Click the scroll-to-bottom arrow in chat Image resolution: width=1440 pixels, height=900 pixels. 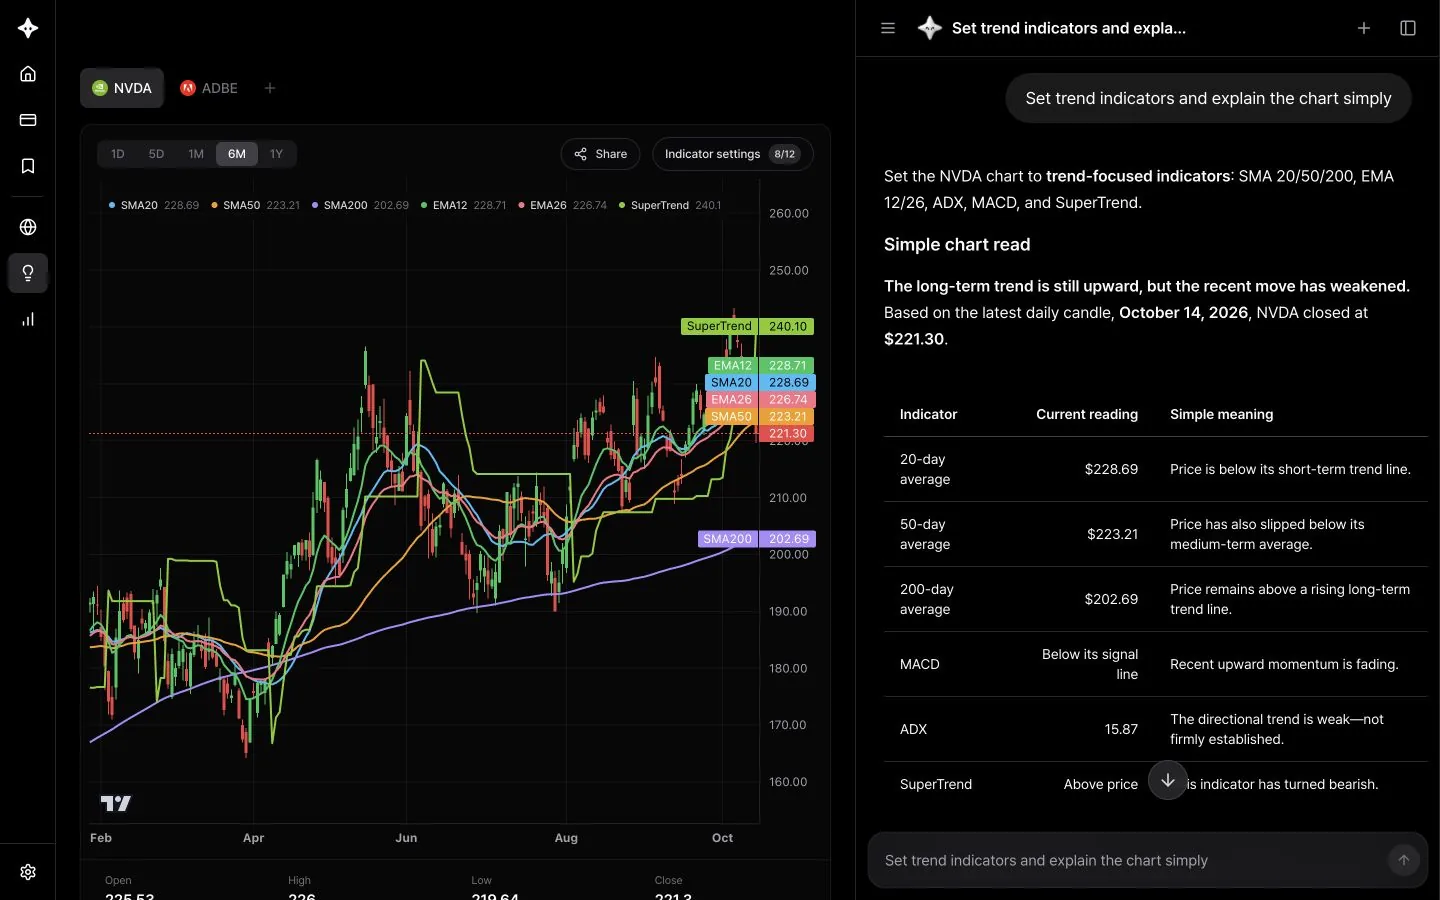tap(1168, 780)
